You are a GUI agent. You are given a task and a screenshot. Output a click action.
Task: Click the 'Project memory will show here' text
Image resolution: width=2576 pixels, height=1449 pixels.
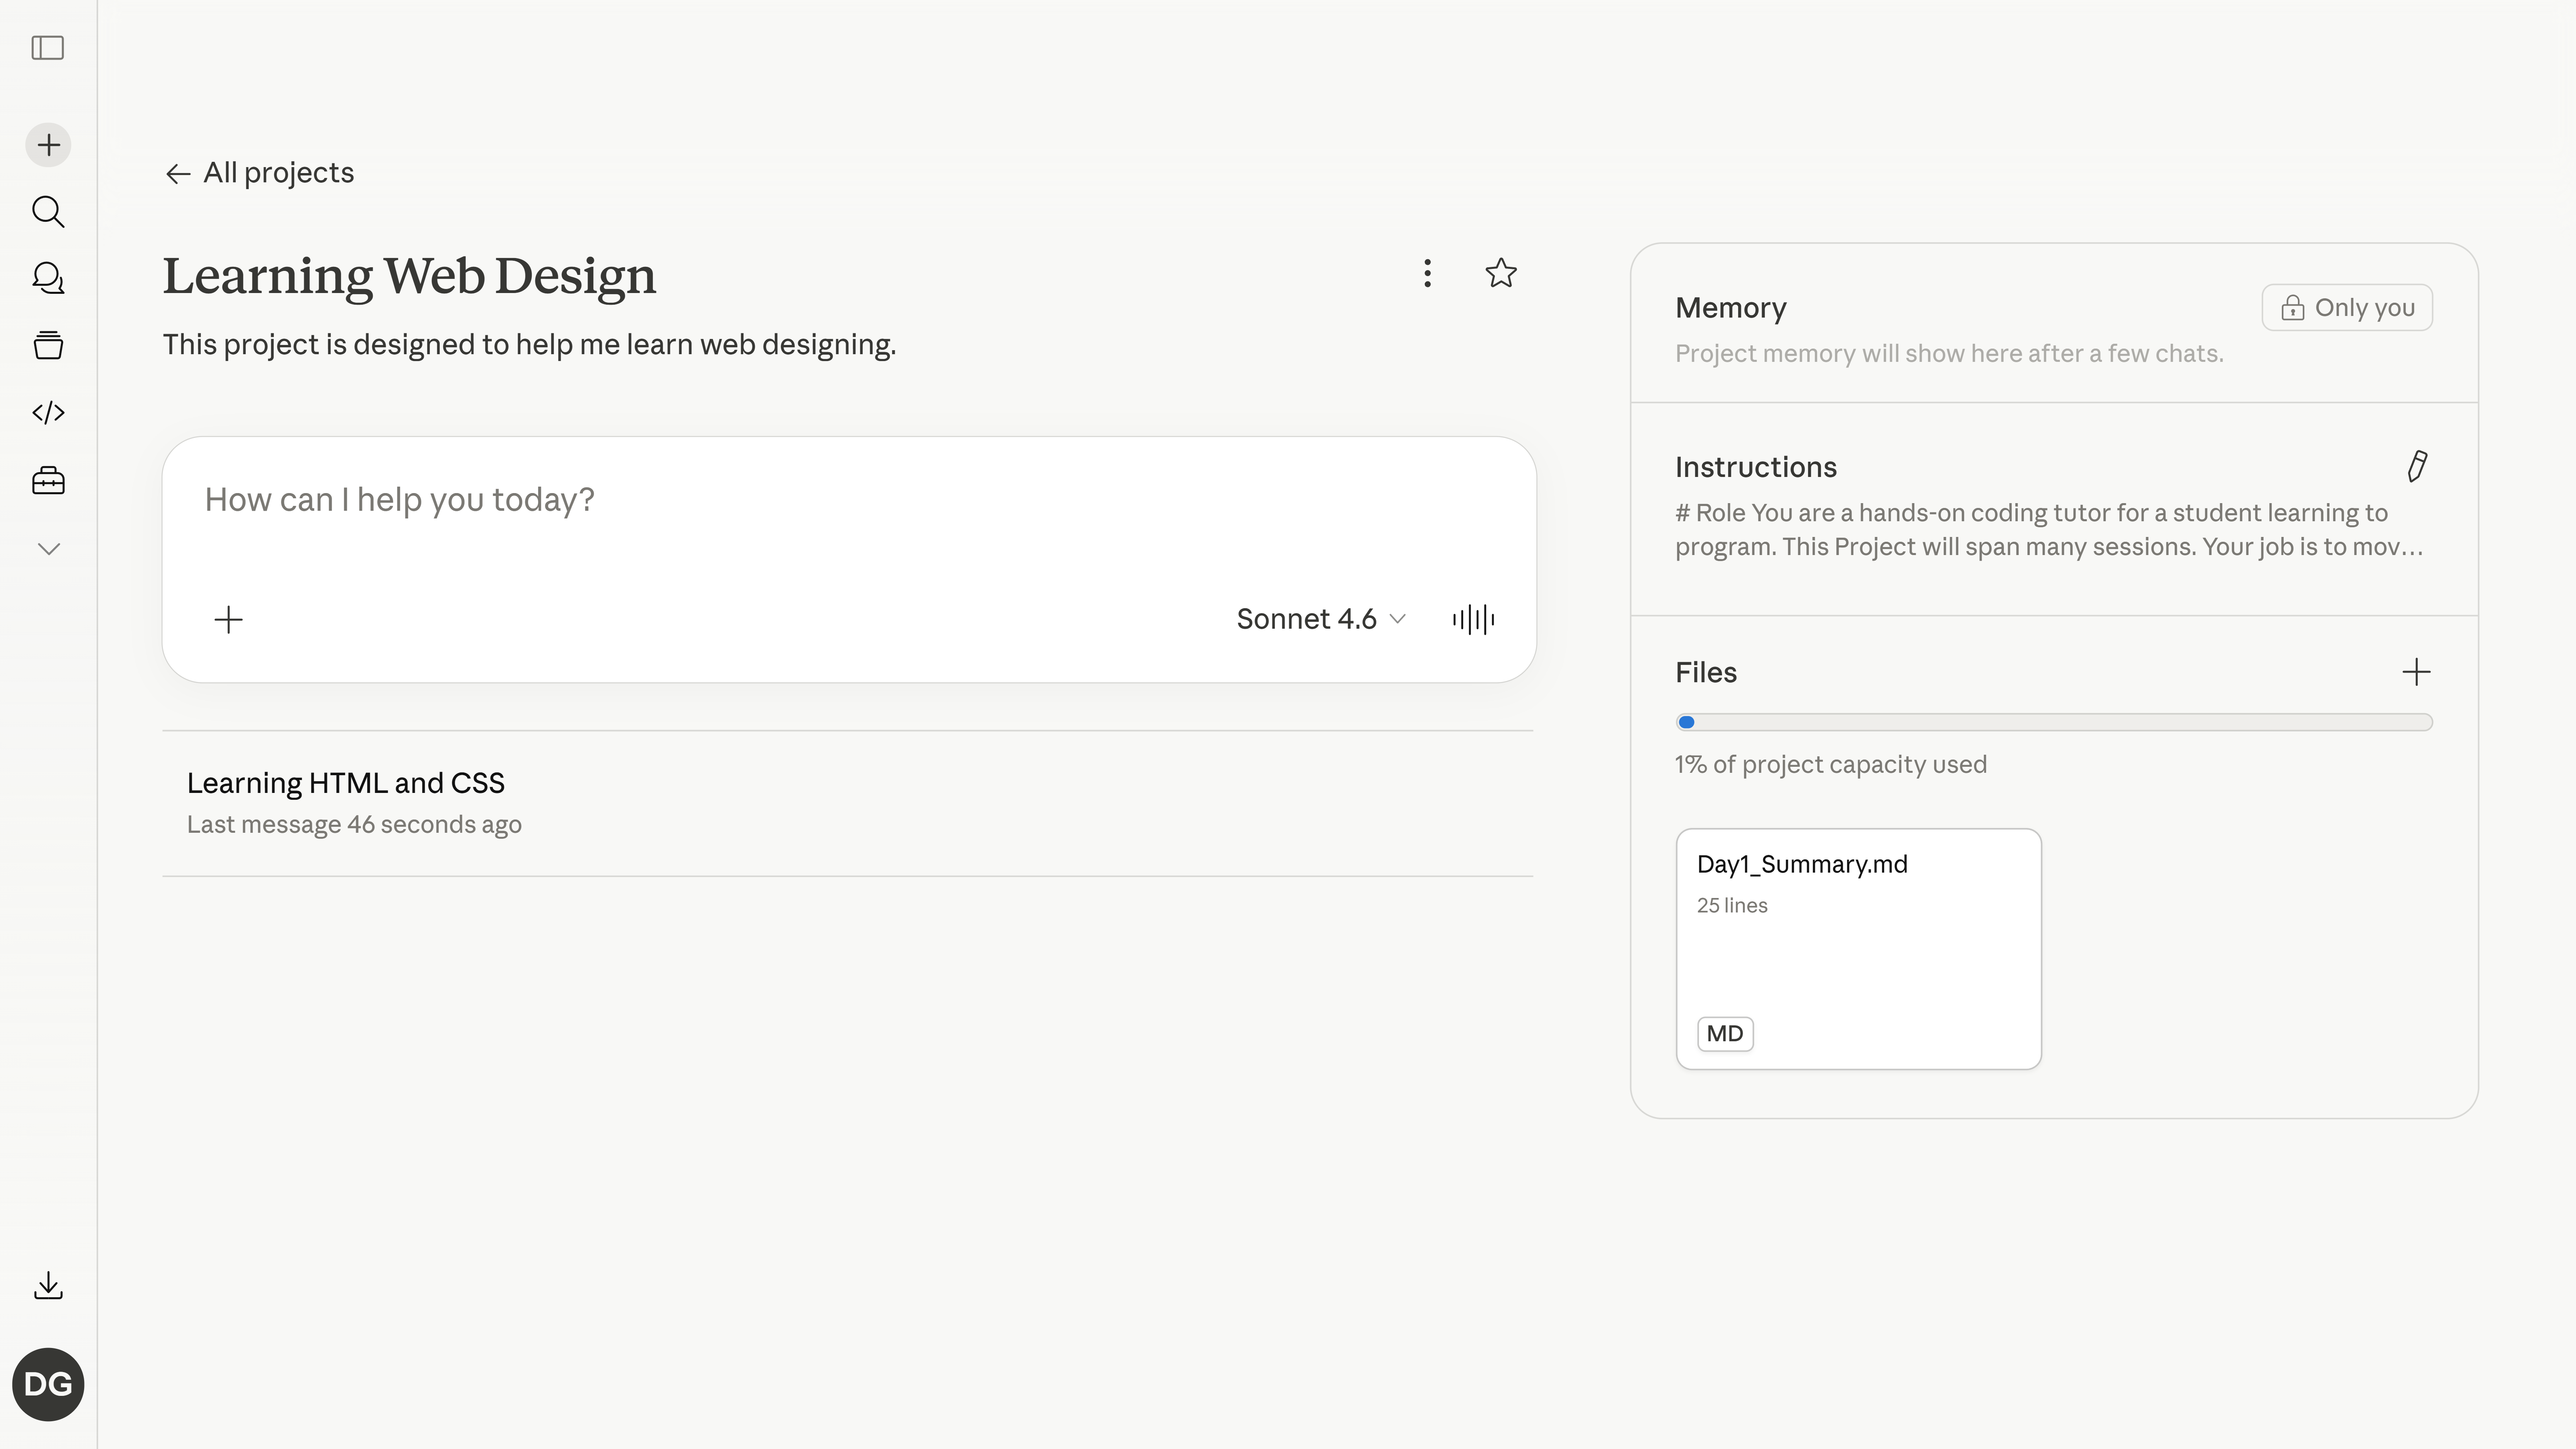point(1949,354)
